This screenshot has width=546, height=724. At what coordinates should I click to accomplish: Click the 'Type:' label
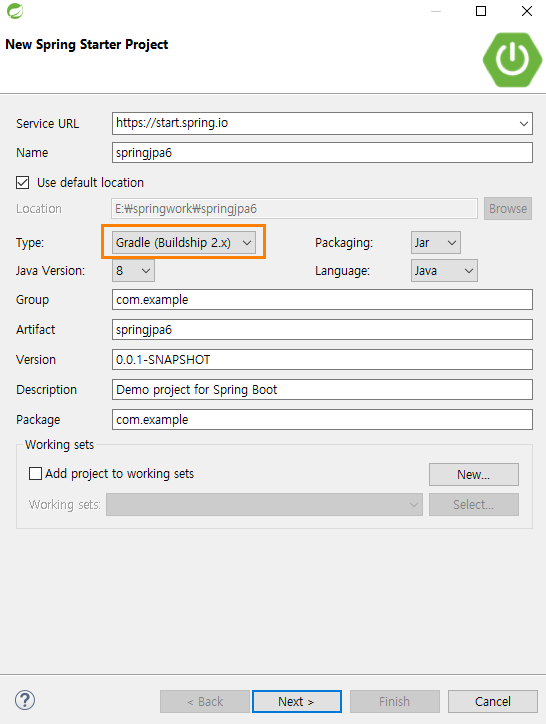[30, 243]
